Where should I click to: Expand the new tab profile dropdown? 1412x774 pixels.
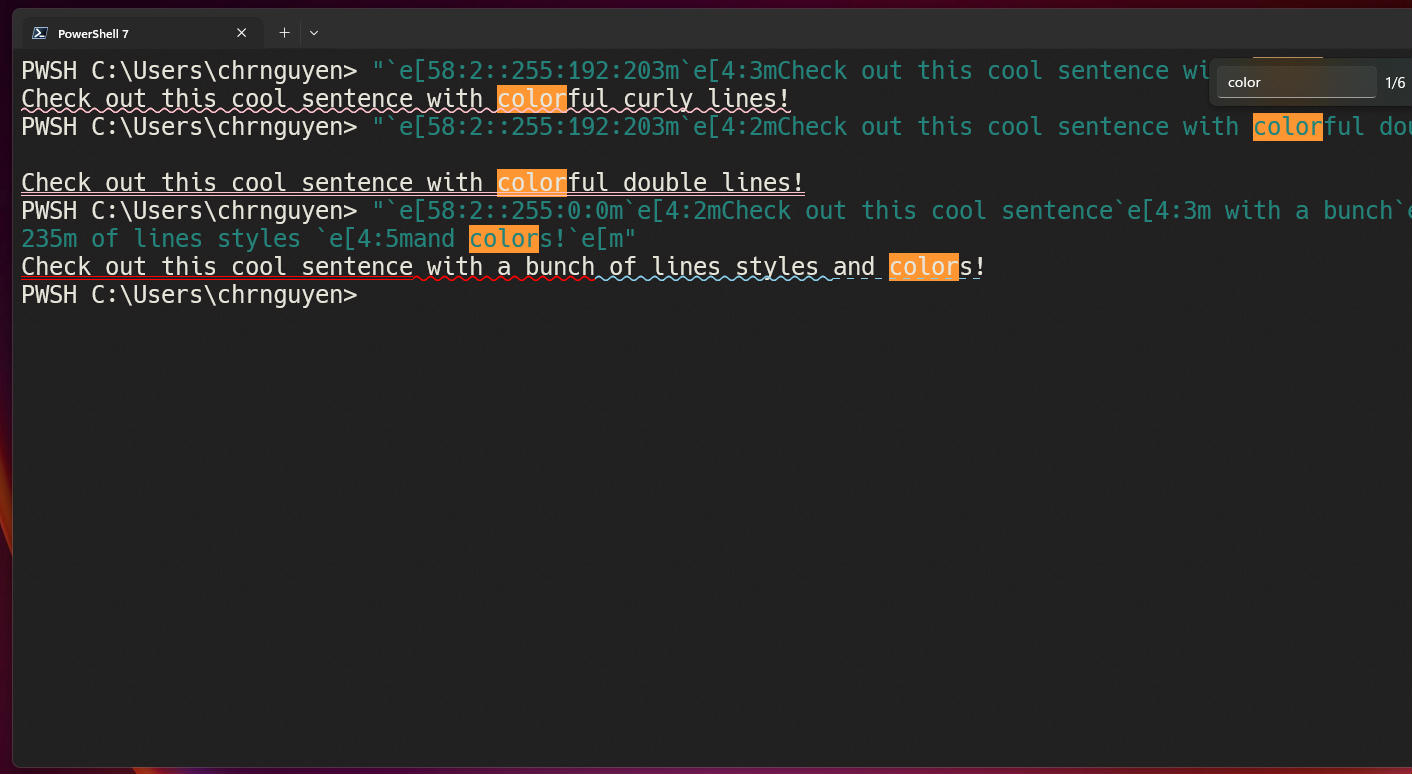click(314, 33)
